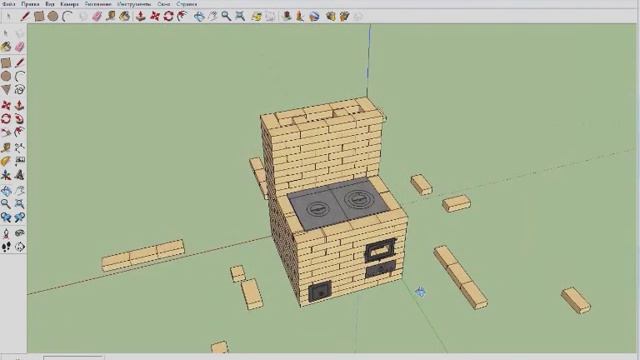This screenshot has height=360, width=640.
Task: Open the Рисование menu
Action: pyautogui.click(x=98, y=4)
